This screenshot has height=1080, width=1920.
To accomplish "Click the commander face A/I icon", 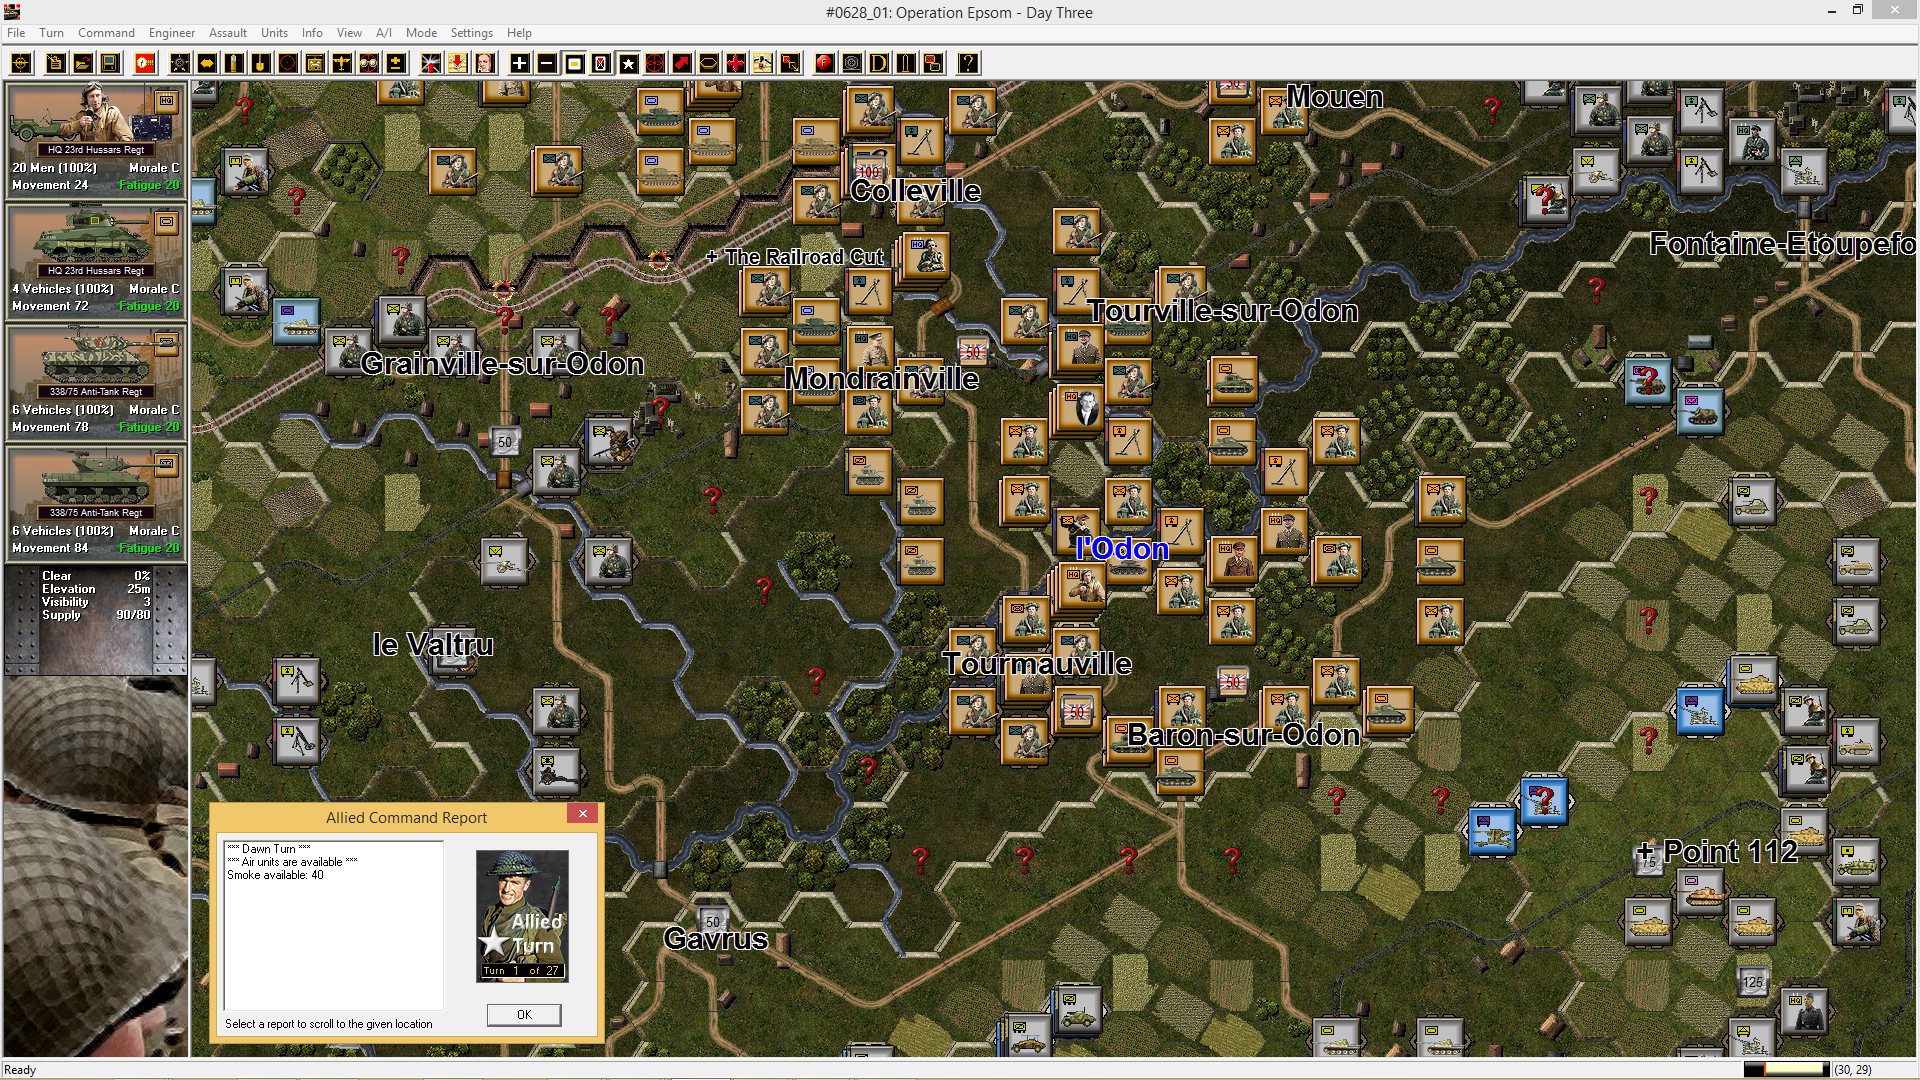I will 485,63.
